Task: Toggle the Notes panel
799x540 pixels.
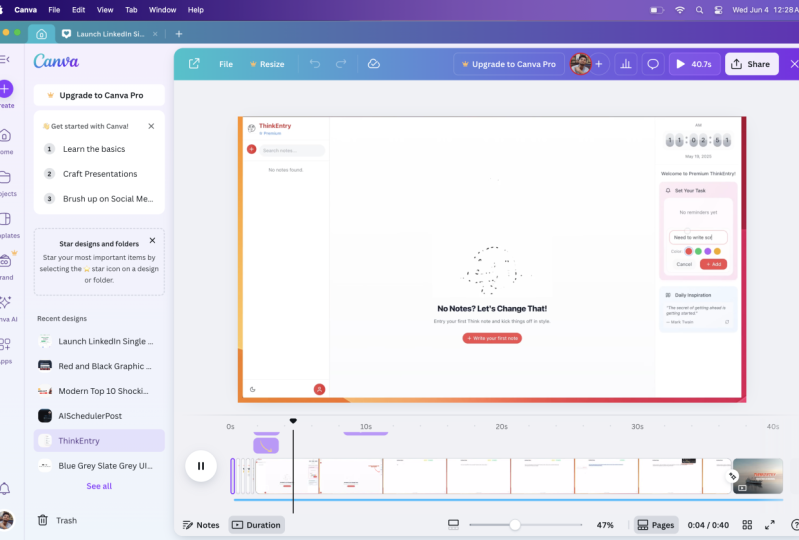Action: click(201, 525)
